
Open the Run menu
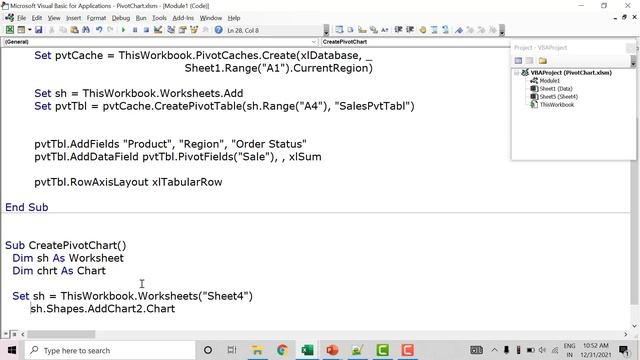pos(141,18)
